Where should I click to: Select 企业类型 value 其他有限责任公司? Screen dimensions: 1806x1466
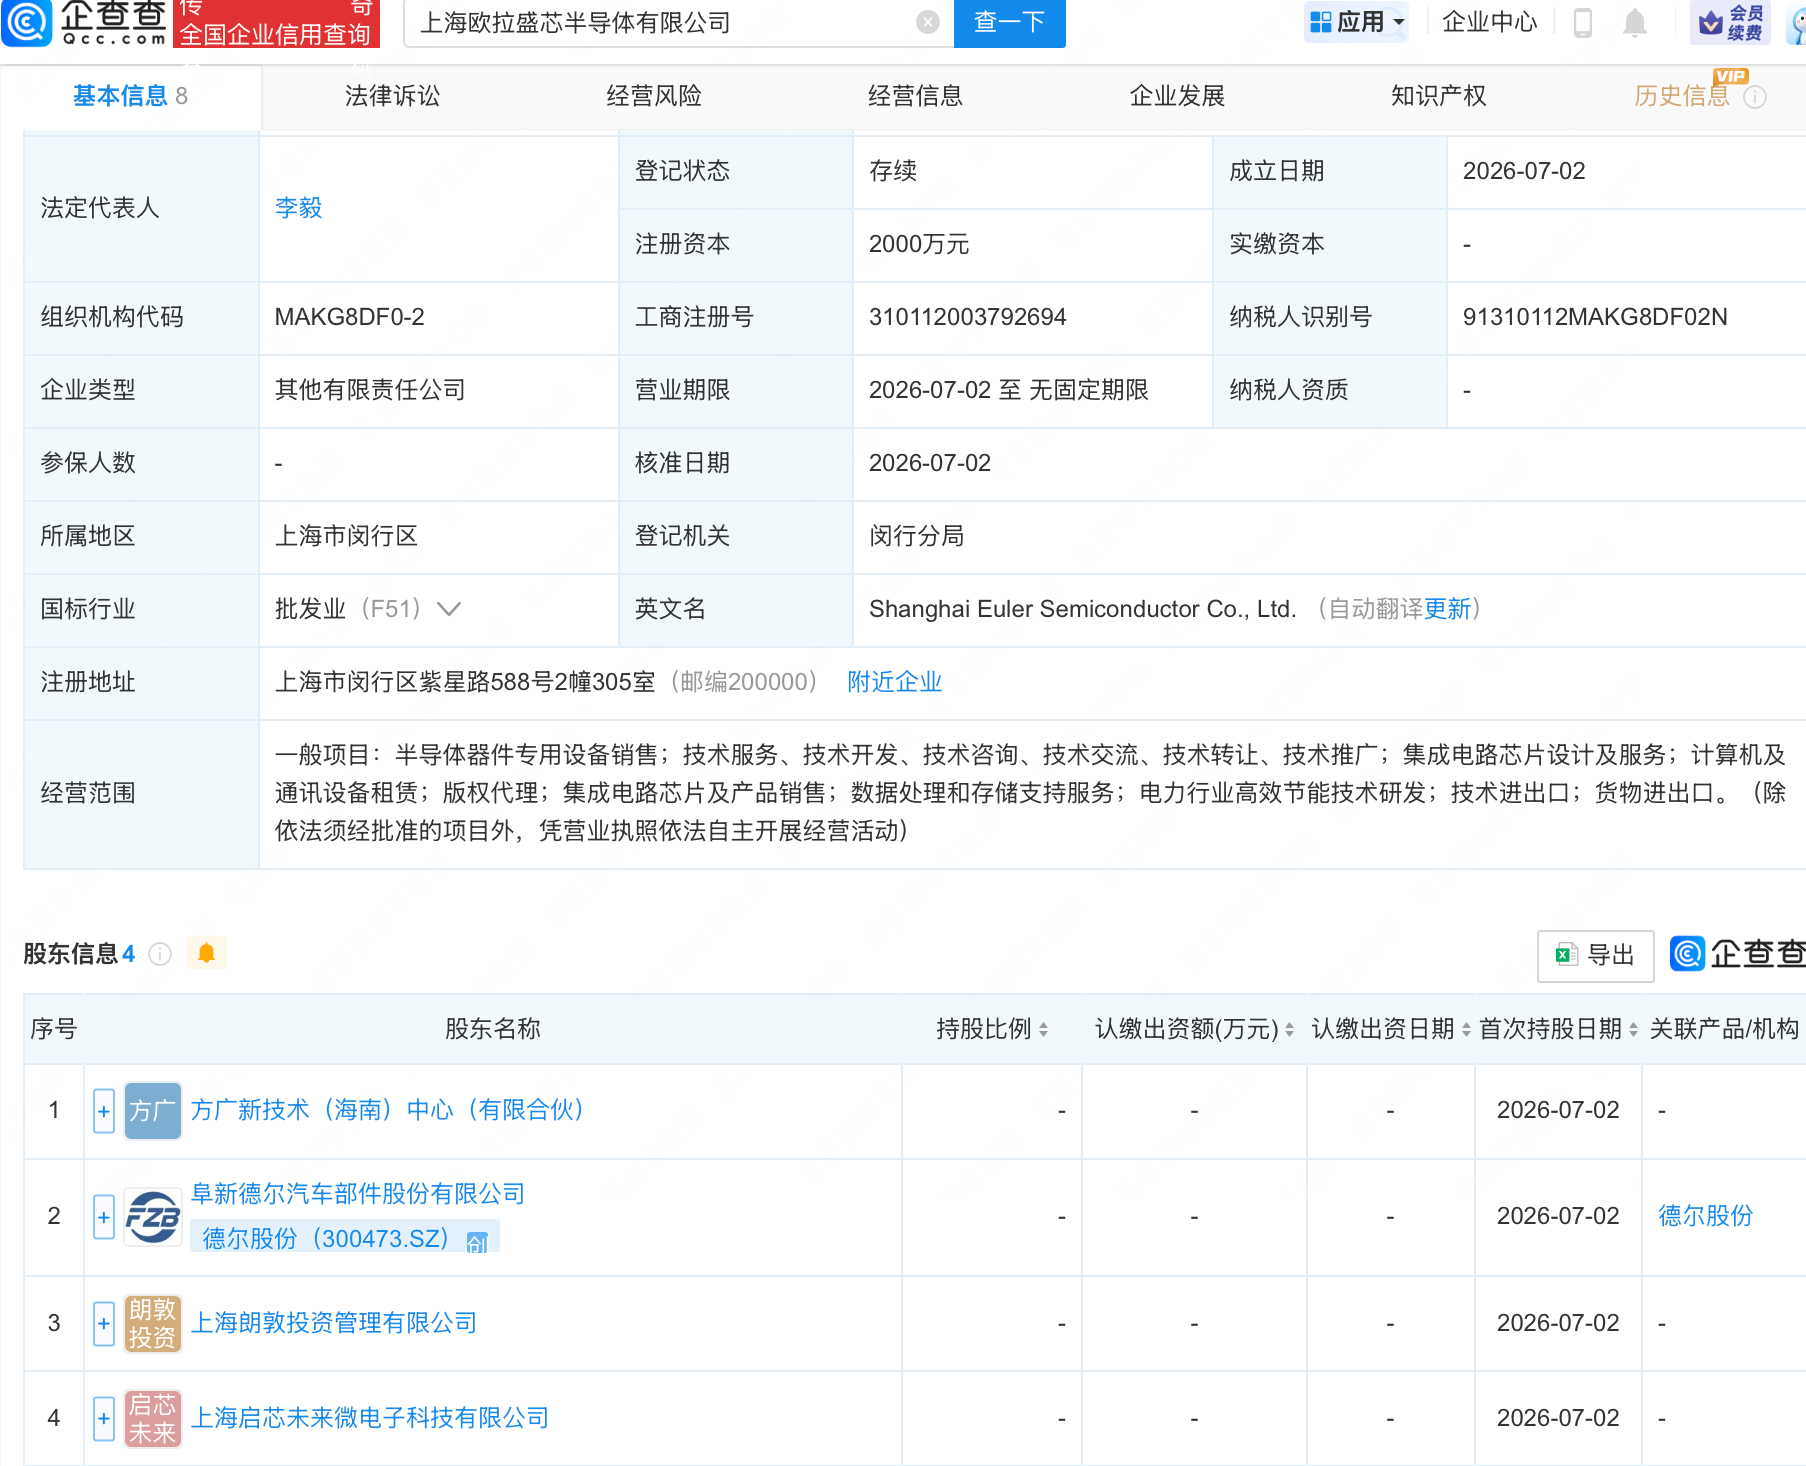[x=370, y=390]
